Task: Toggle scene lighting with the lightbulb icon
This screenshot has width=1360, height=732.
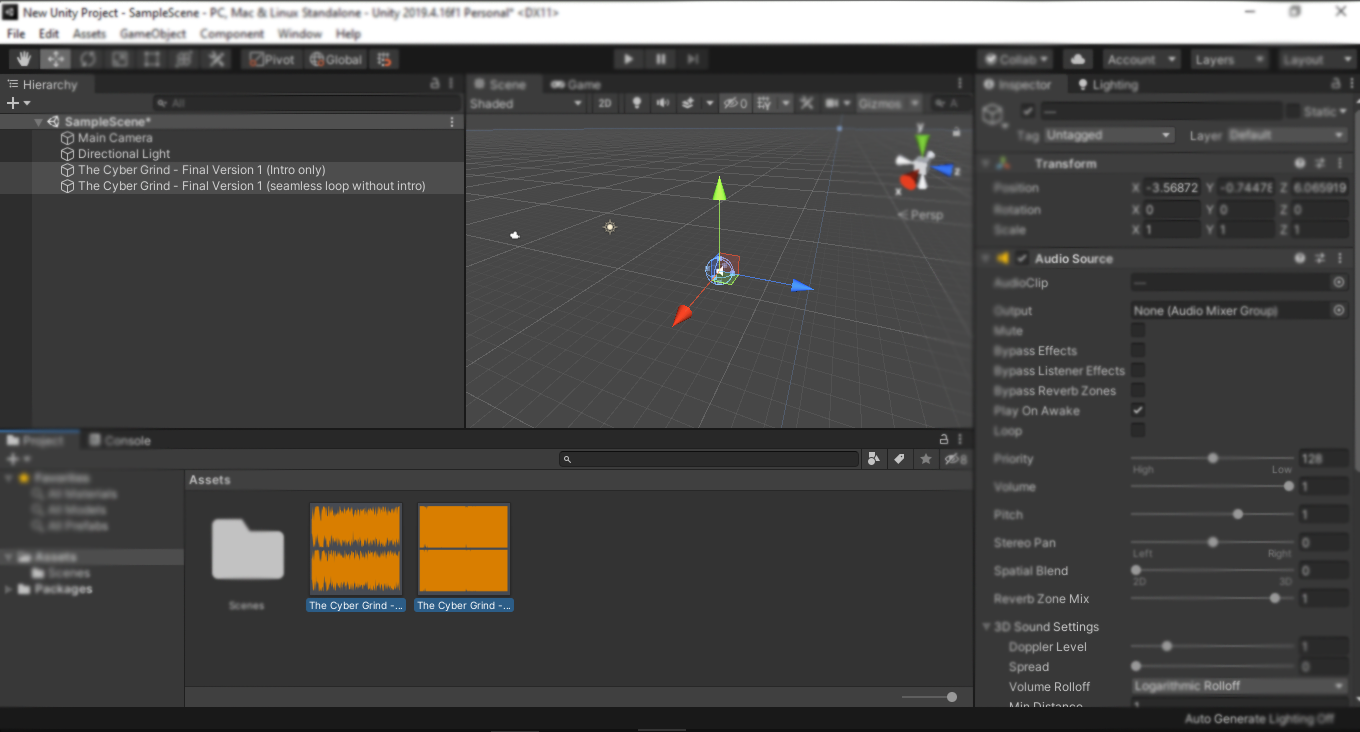Action: 636,103
